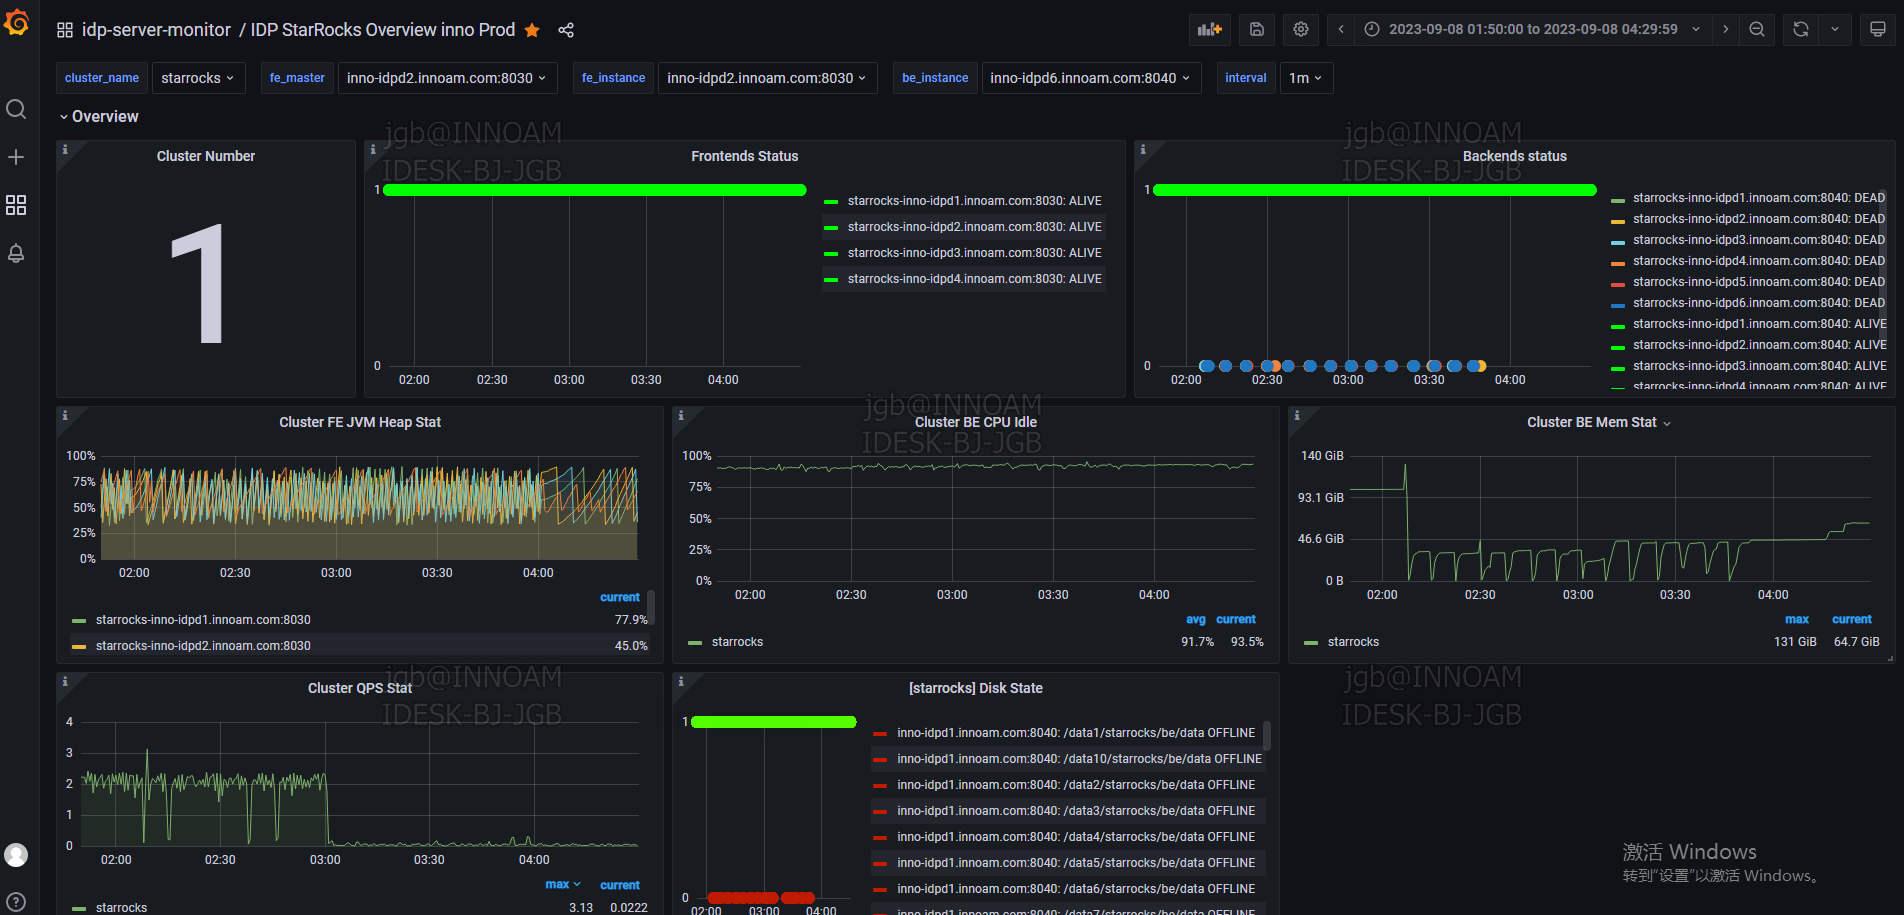
Task: Open the fe_instance variable dropdown
Action: coord(767,78)
